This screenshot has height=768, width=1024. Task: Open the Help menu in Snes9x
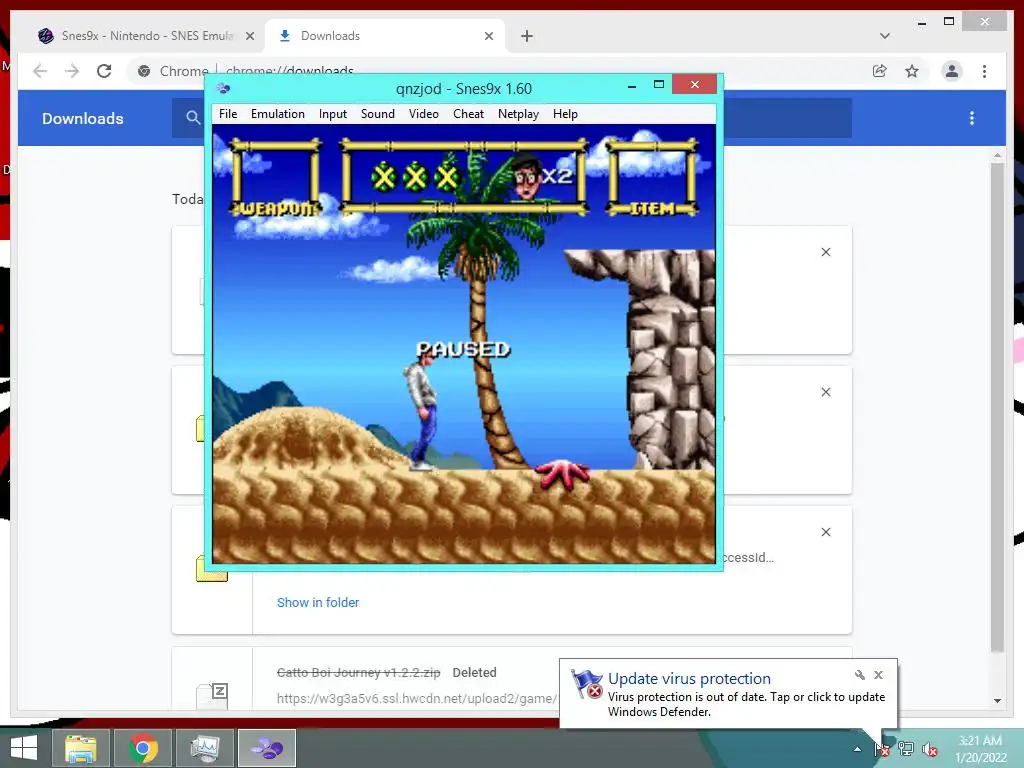[565, 114]
